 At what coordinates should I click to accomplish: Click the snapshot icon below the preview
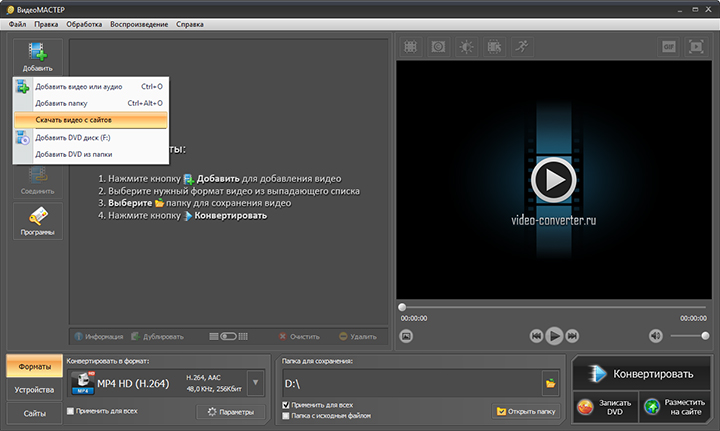click(406, 336)
